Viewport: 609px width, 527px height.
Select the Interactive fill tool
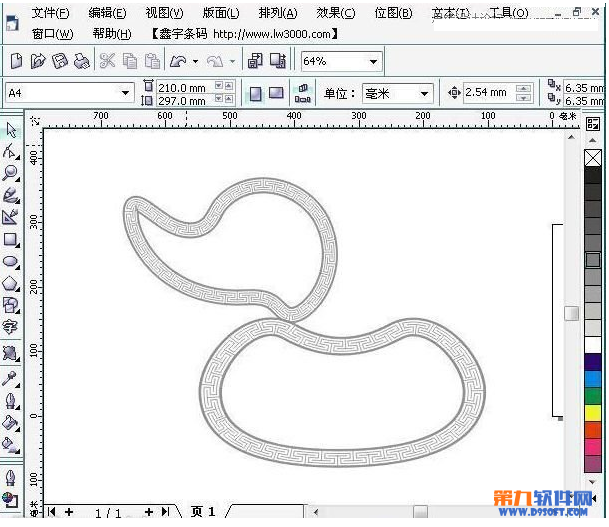tap(11, 445)
